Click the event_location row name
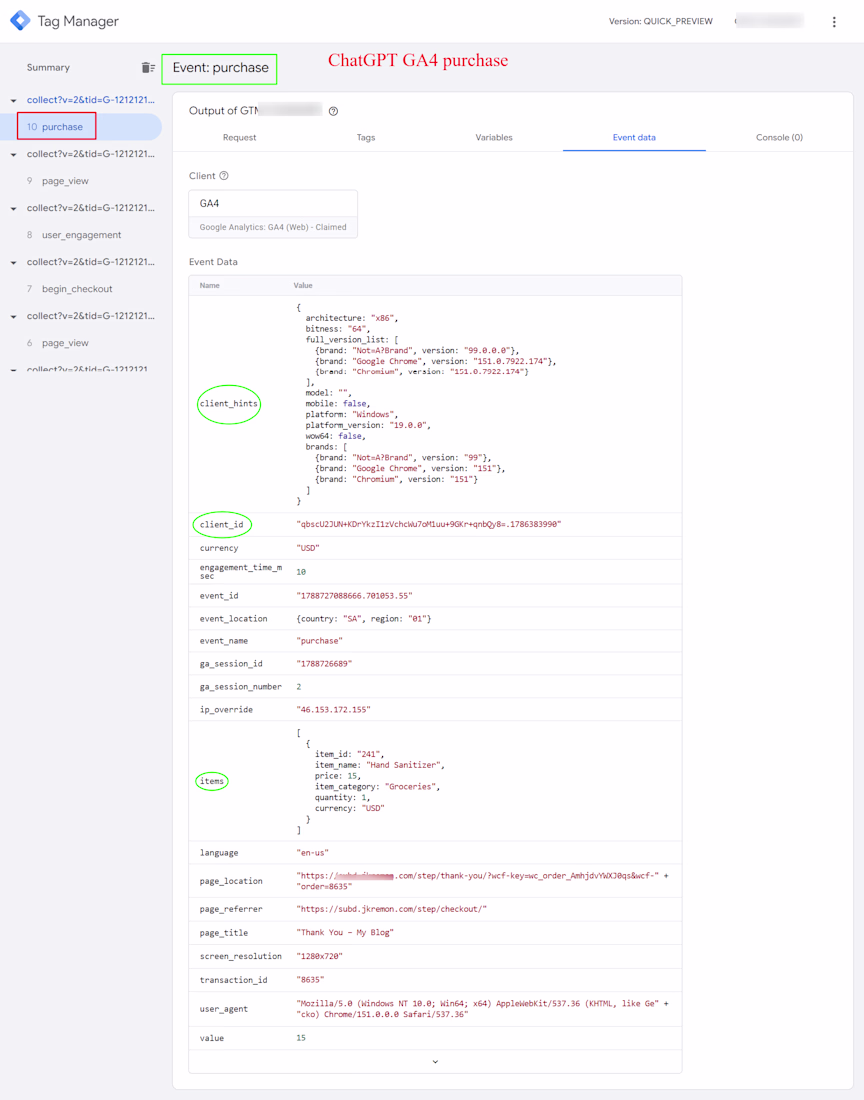This screenshot has height=1100, width=864. (234, 619)
